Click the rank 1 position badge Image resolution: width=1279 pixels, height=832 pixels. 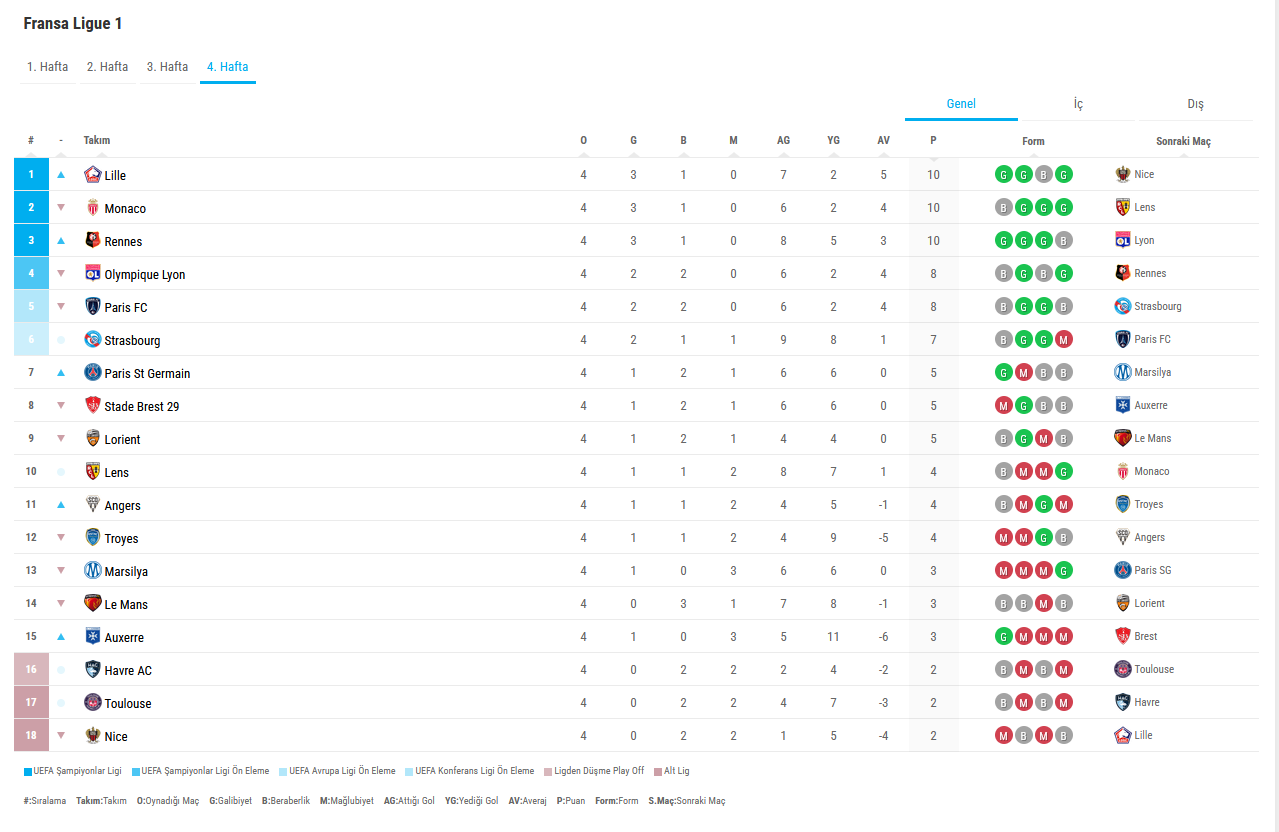tap(31, 175)
